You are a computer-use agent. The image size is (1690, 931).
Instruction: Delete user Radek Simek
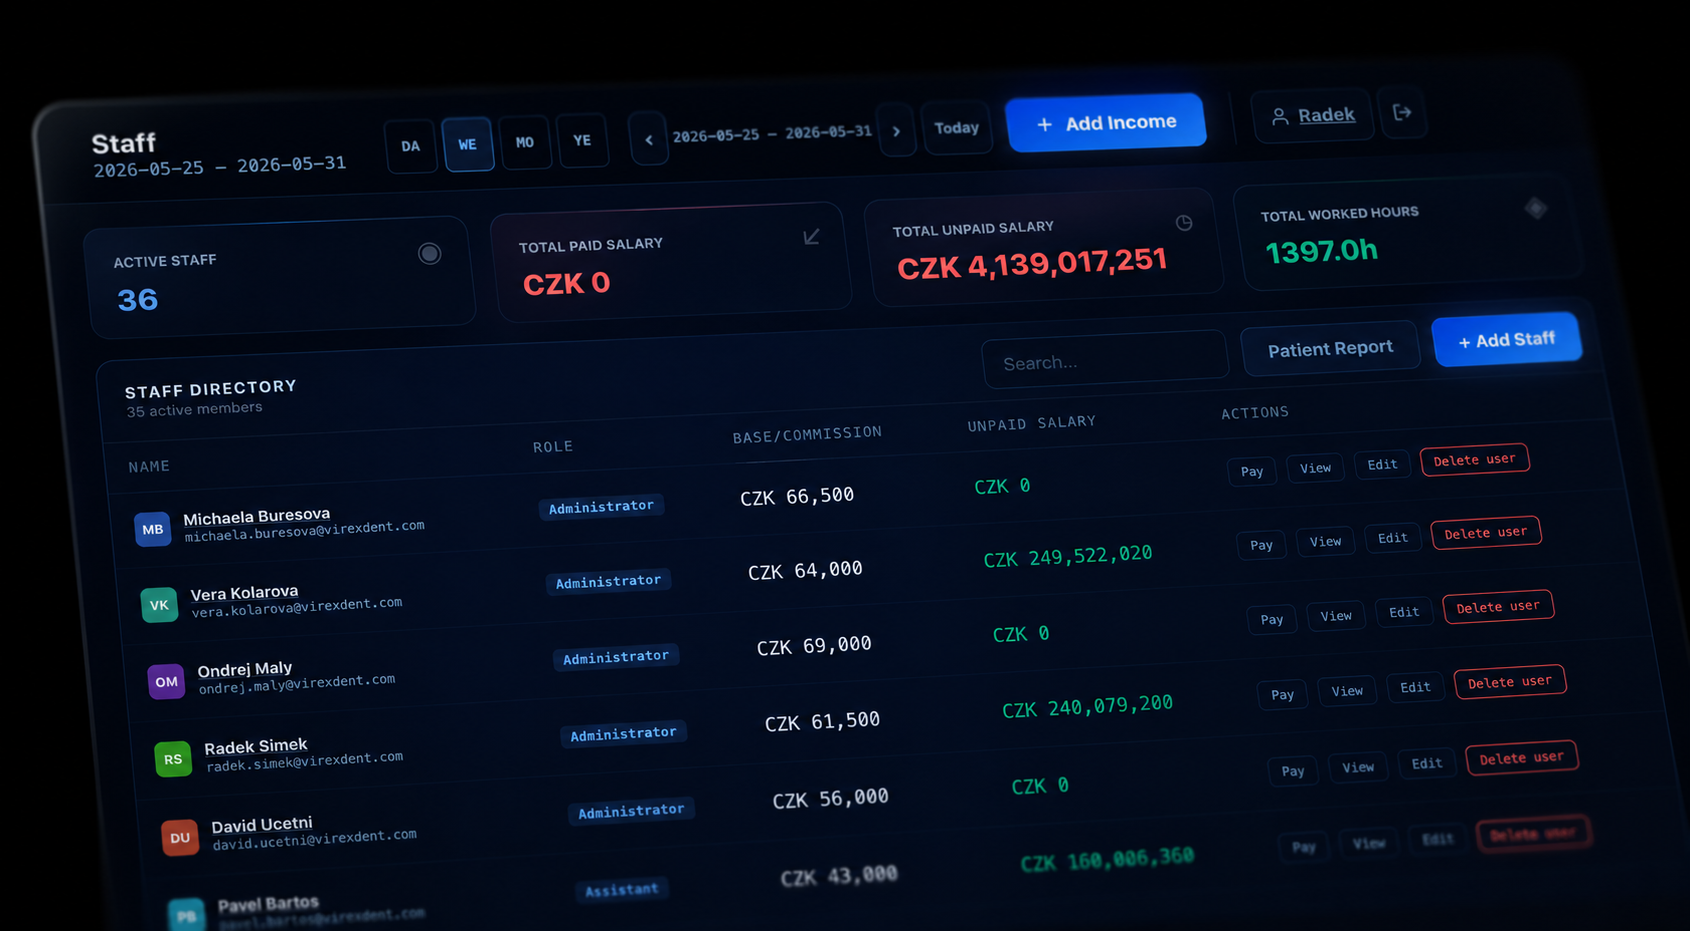(x=1510, y=682)
